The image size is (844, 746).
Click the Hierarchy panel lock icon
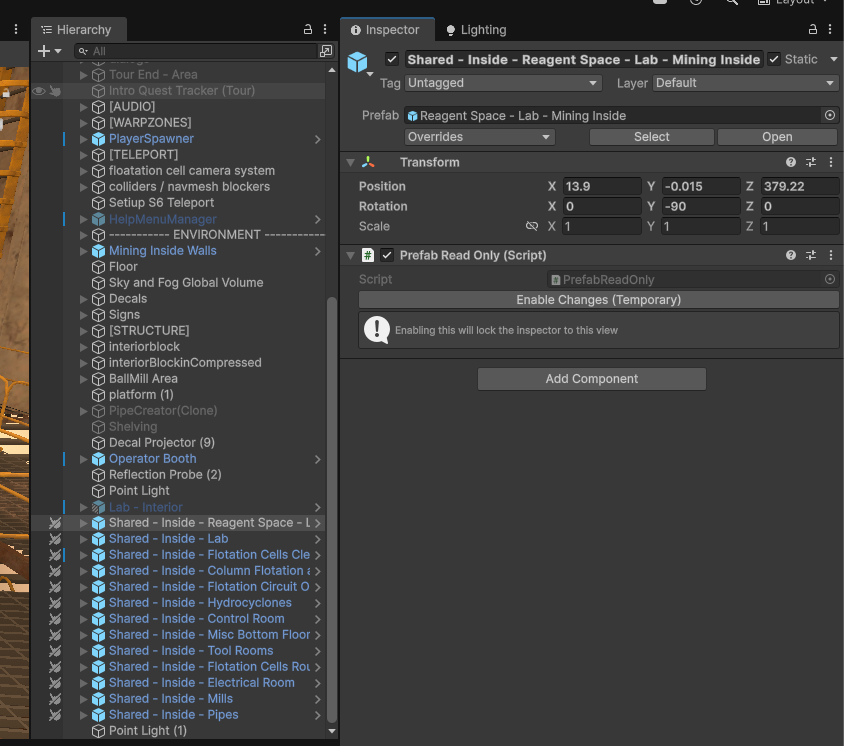coord(308,29)
